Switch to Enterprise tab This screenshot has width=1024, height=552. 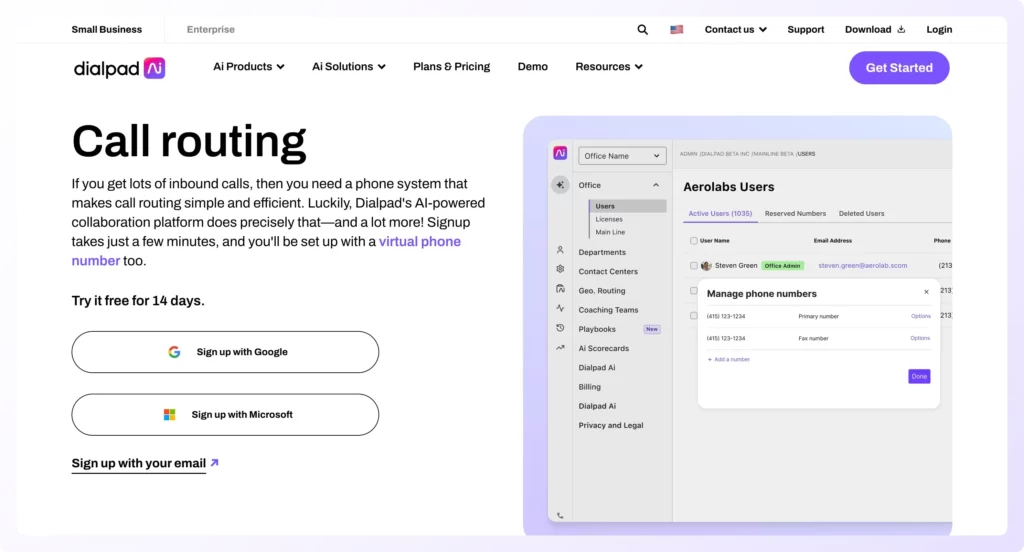click(x=210, y=29)
